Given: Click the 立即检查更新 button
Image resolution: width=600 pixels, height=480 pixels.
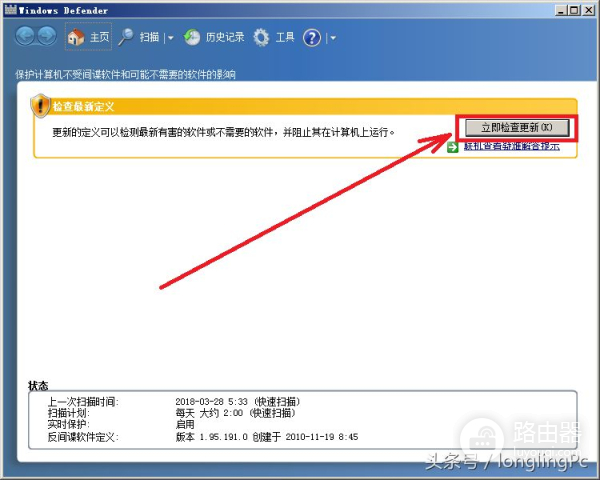Looking at the screenshot, I should (x=517, y=127).
